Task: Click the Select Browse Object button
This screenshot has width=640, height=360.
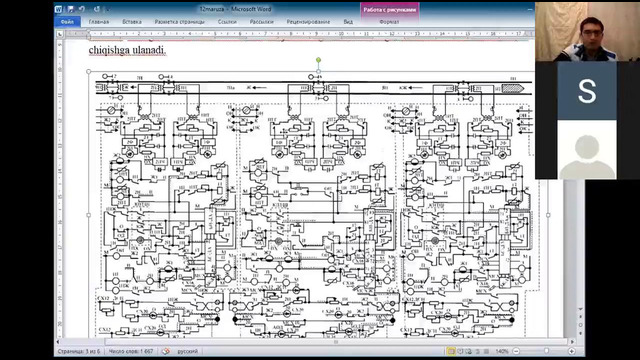Action: [x=580, y=325]
